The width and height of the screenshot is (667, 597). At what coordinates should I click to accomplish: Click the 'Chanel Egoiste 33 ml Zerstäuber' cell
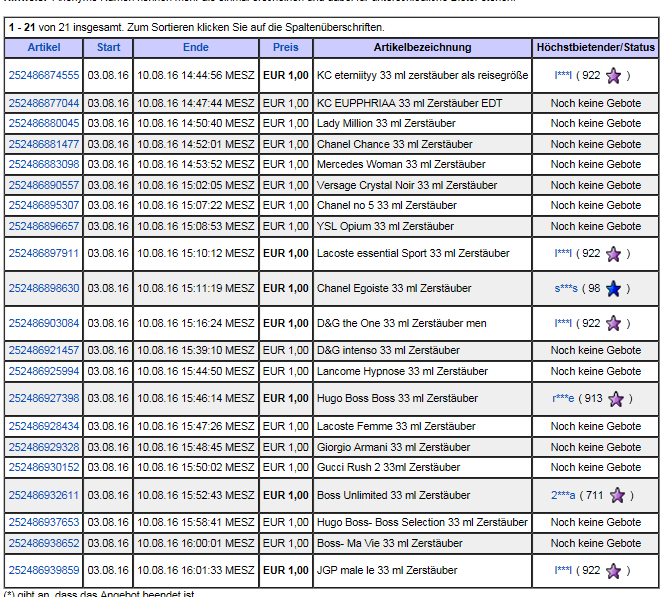point(422,289)
